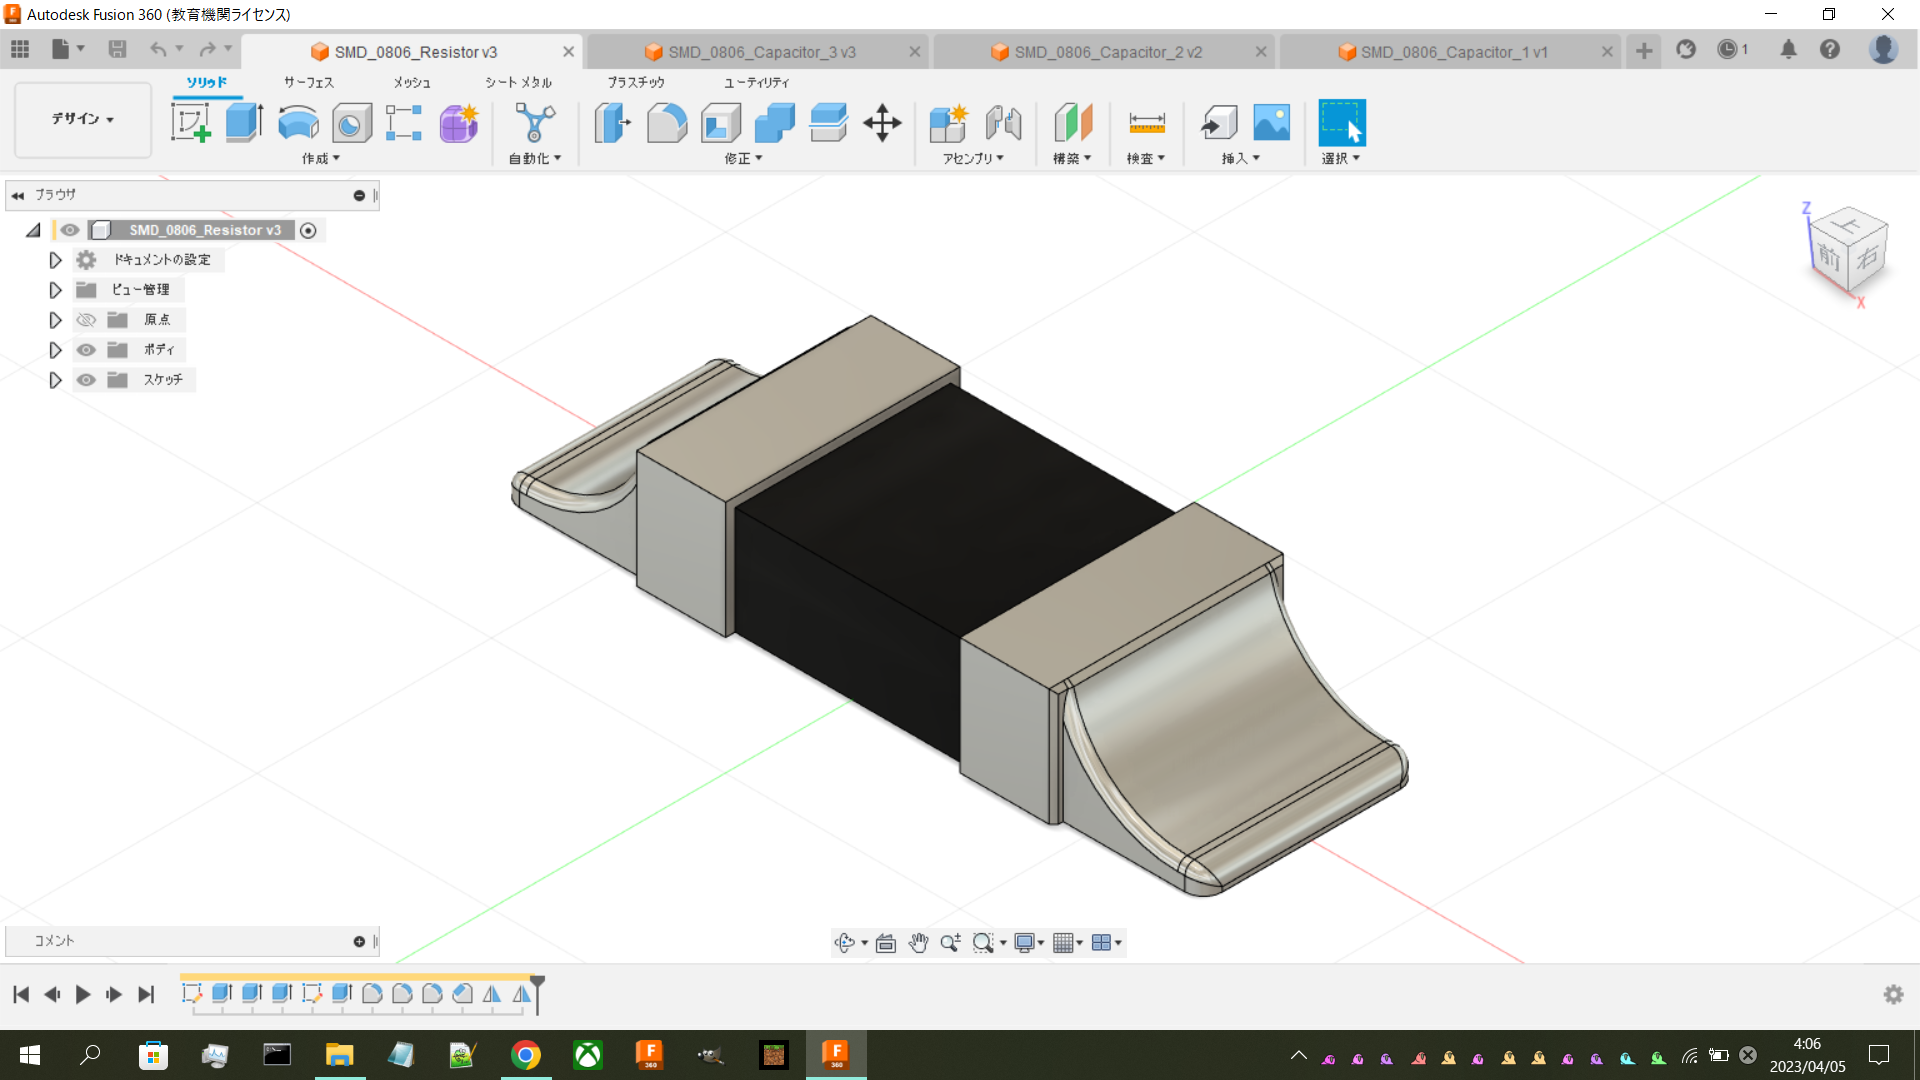Screen dimensions: 1920x1080
Task: Toggle visibility of スケッチ folder
Action: pos(87,380)
